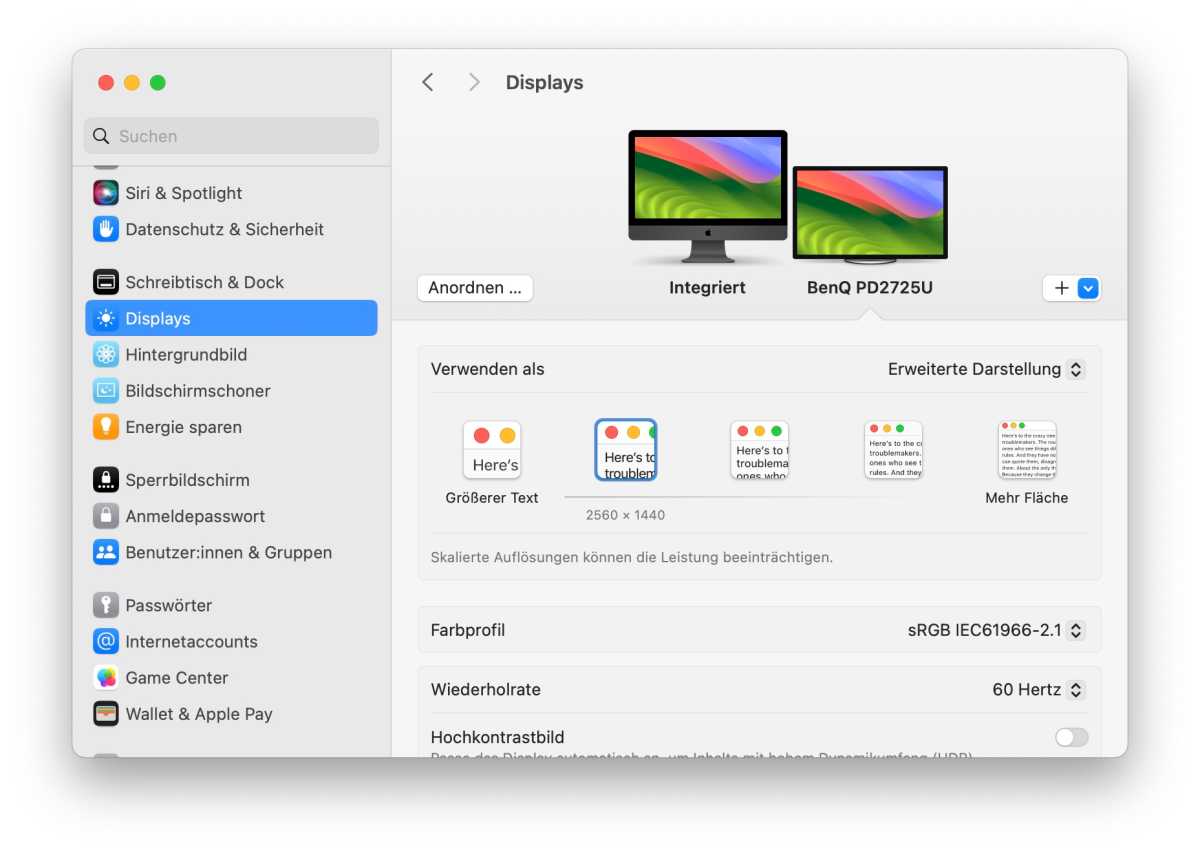Screen dimensions: 1200x853
Task: Open Wiederholrate 60 Hertz dropdown
Action: [x=1038, y=689]
